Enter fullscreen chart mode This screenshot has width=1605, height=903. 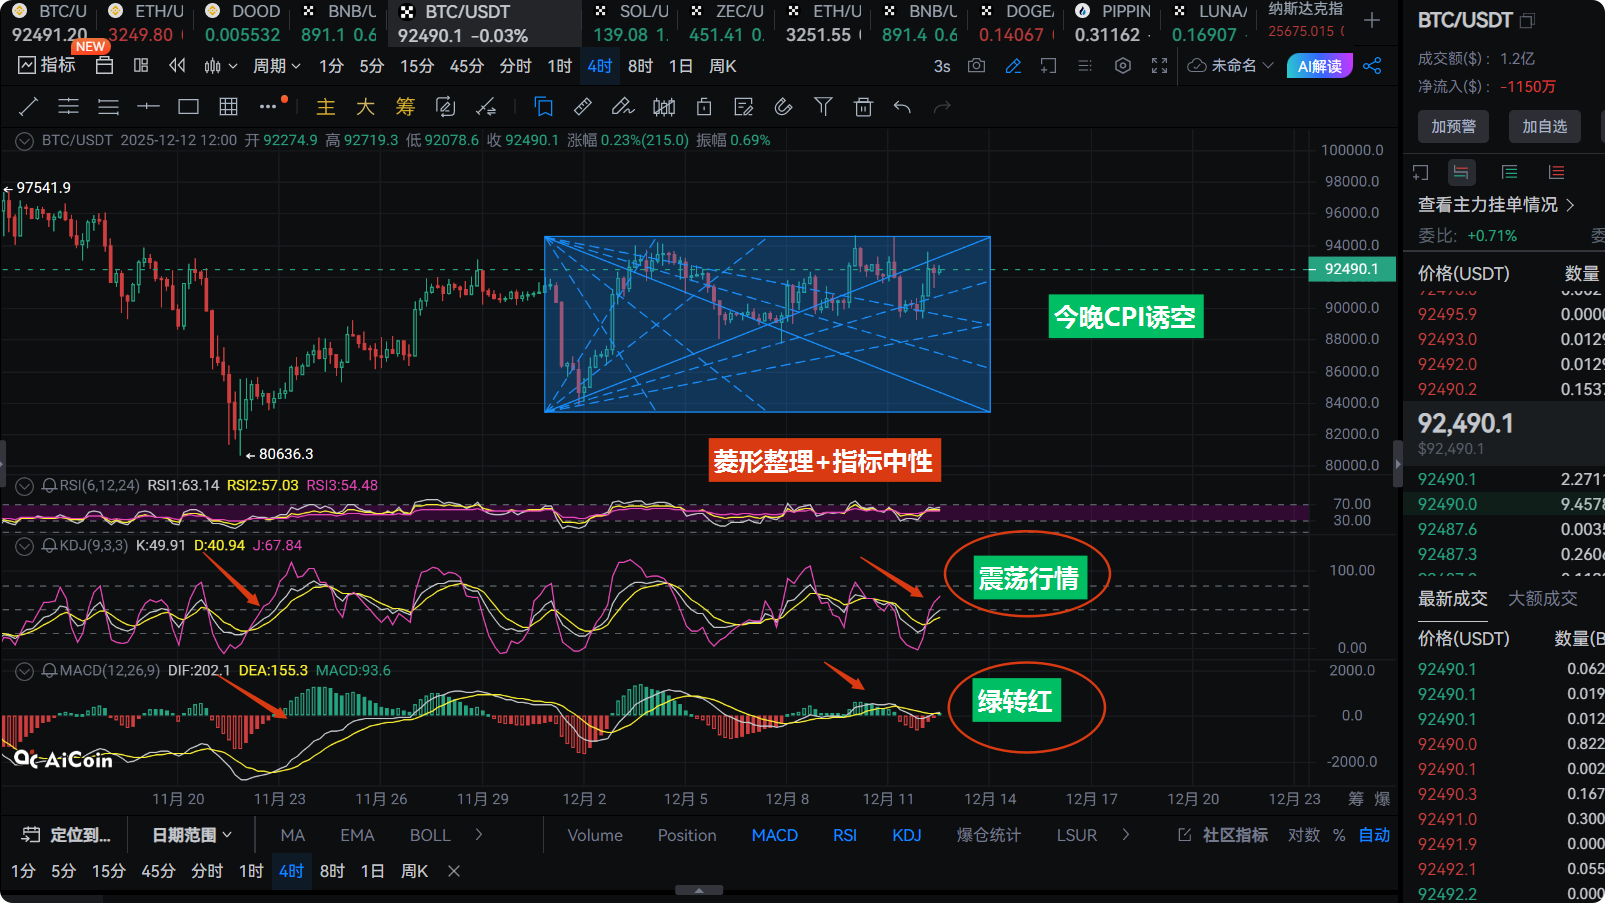pos(1159,66)
